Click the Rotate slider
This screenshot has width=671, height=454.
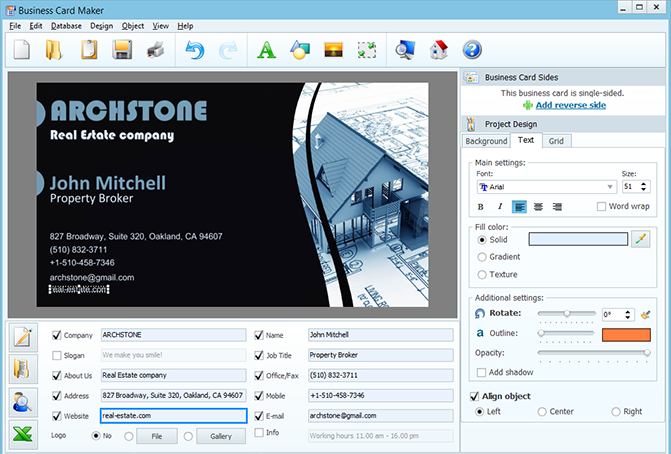[x=567, y=313]
